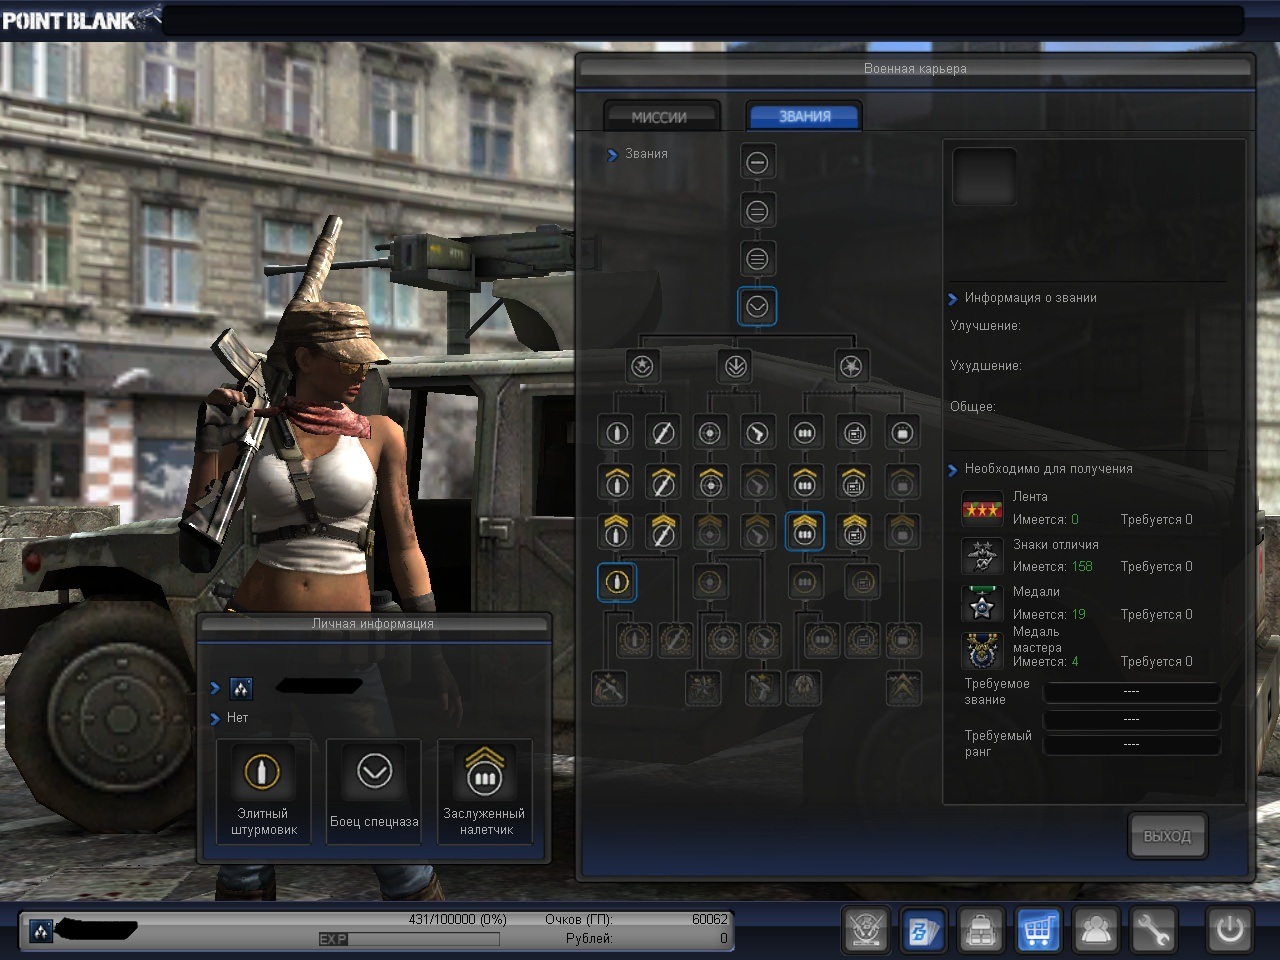Image resolution: width=1280 pixels, height=960 pixels.
Task: Open the friends community icon
Action: click(1095, 930)
